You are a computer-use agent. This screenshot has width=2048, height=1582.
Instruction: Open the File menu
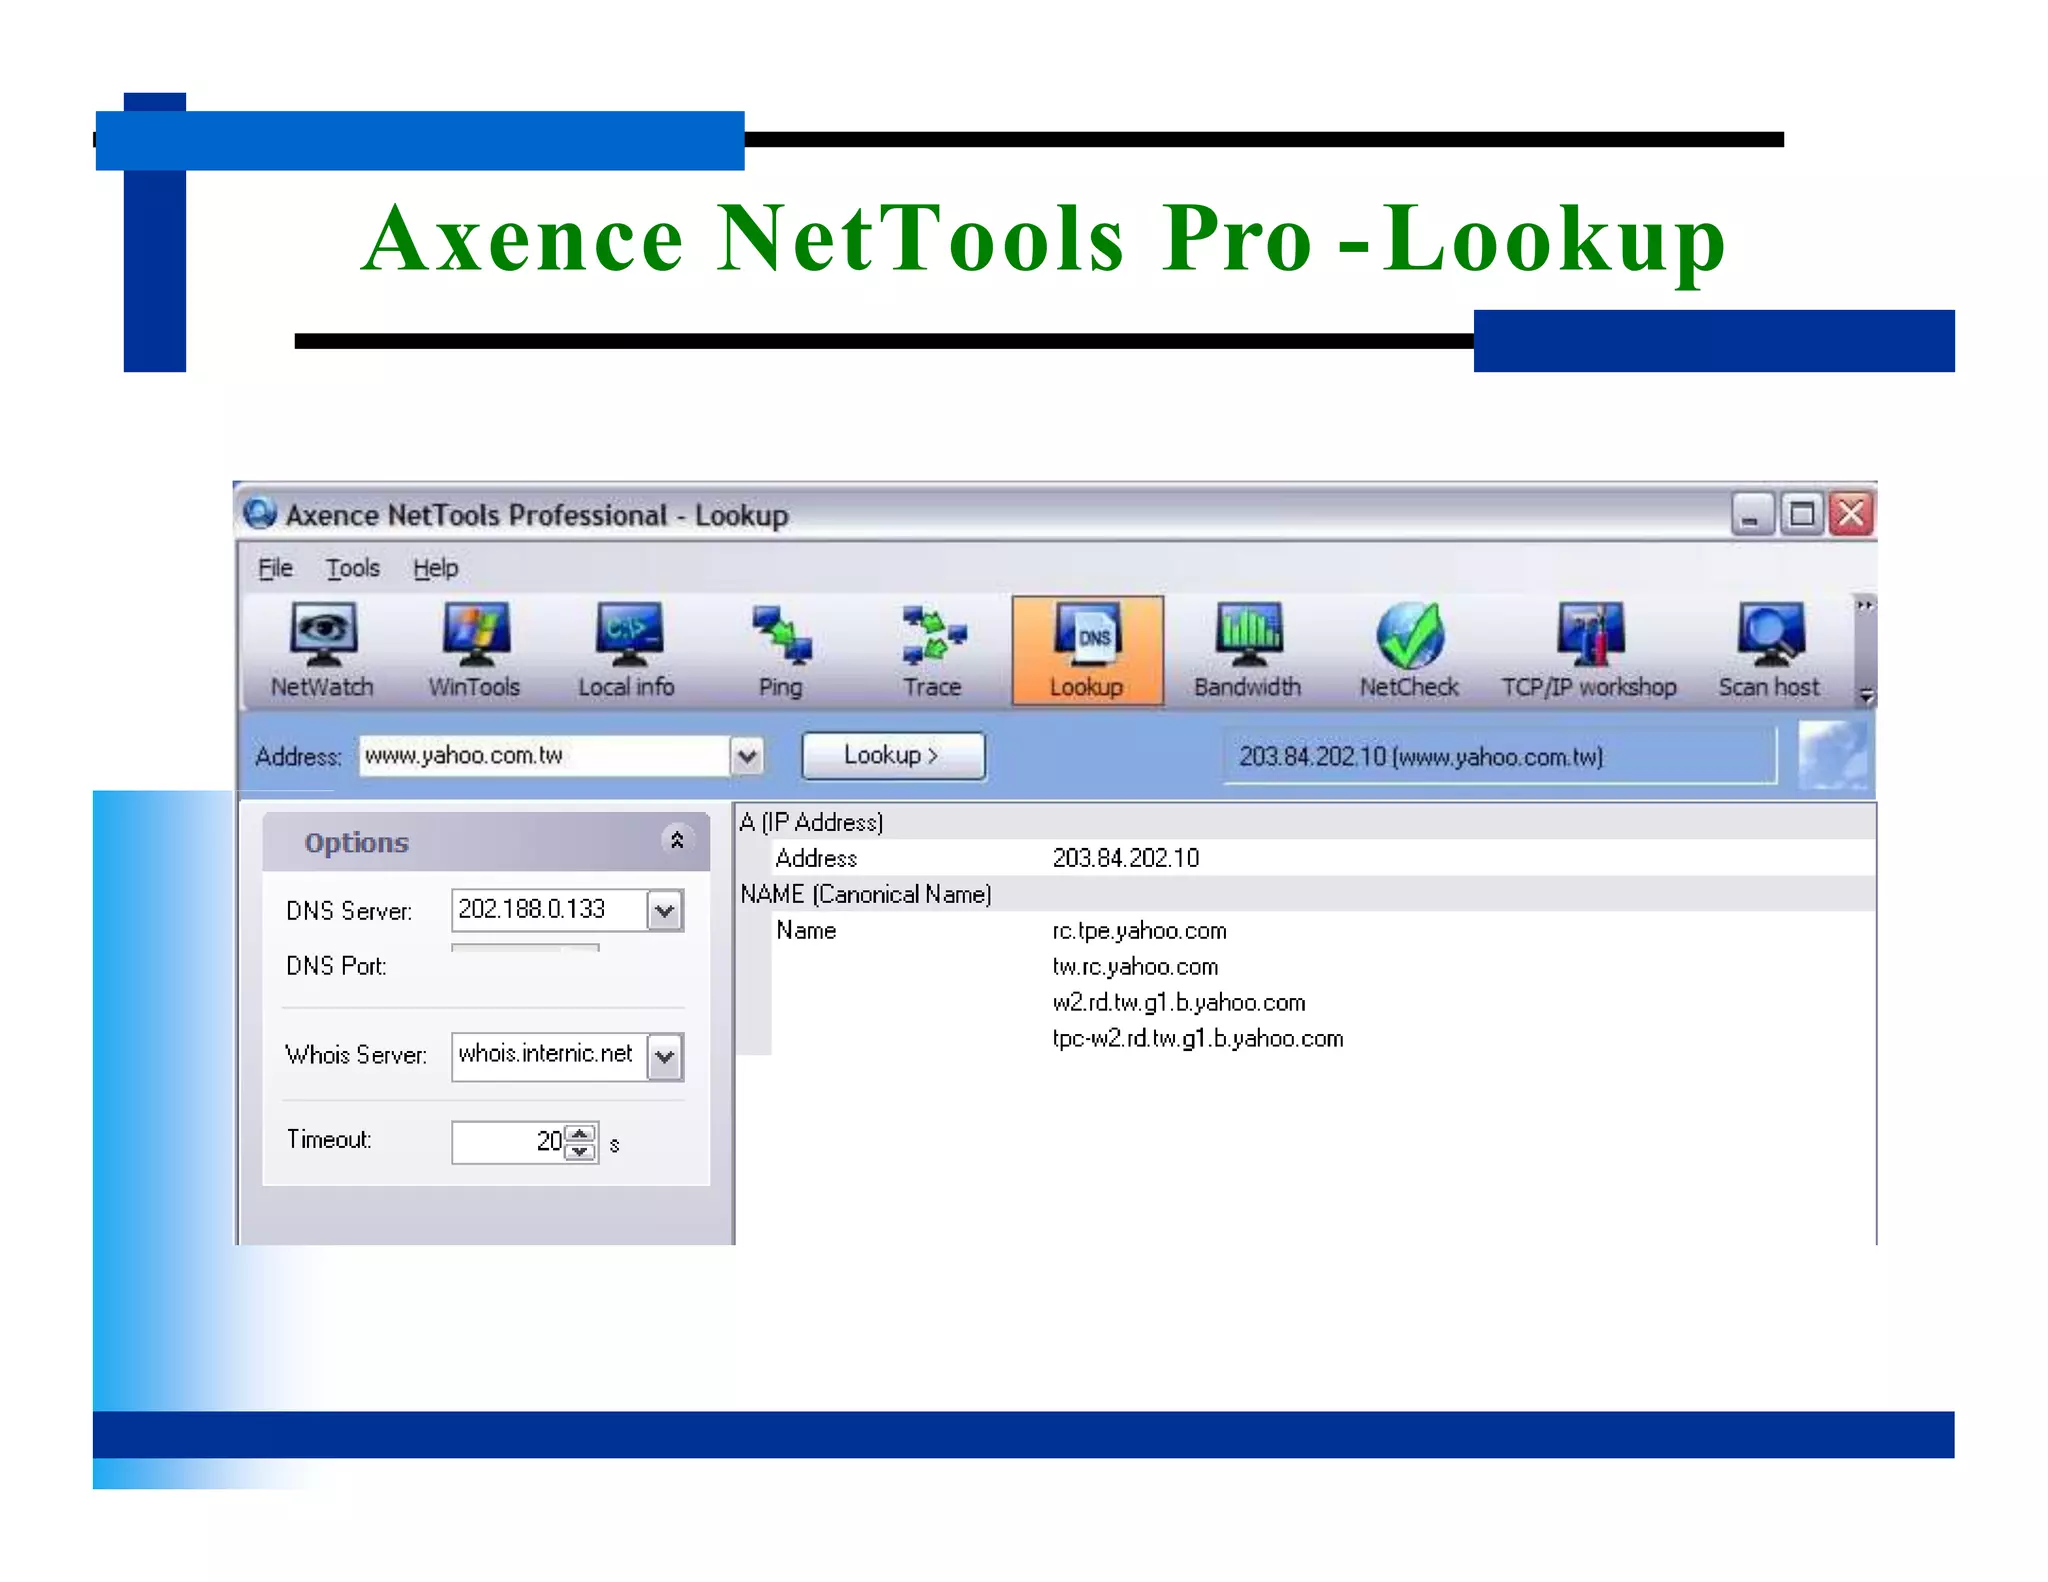click(x=275, y=568)
